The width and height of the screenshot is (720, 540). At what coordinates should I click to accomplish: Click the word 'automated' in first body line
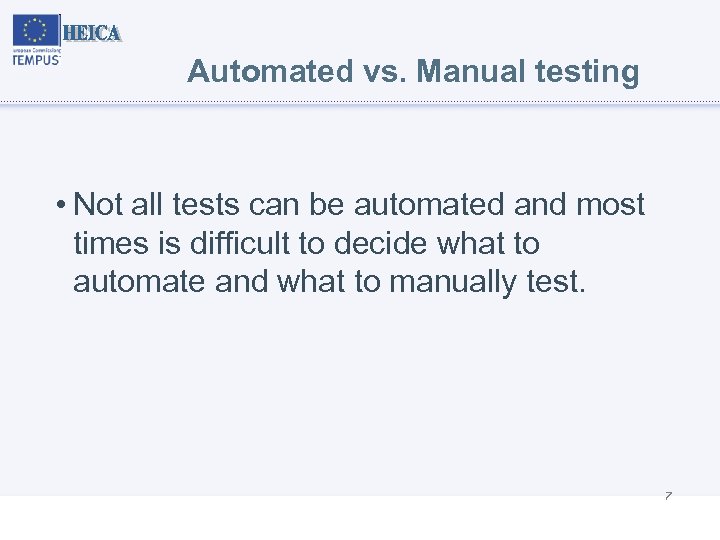(x=429, y=205)
